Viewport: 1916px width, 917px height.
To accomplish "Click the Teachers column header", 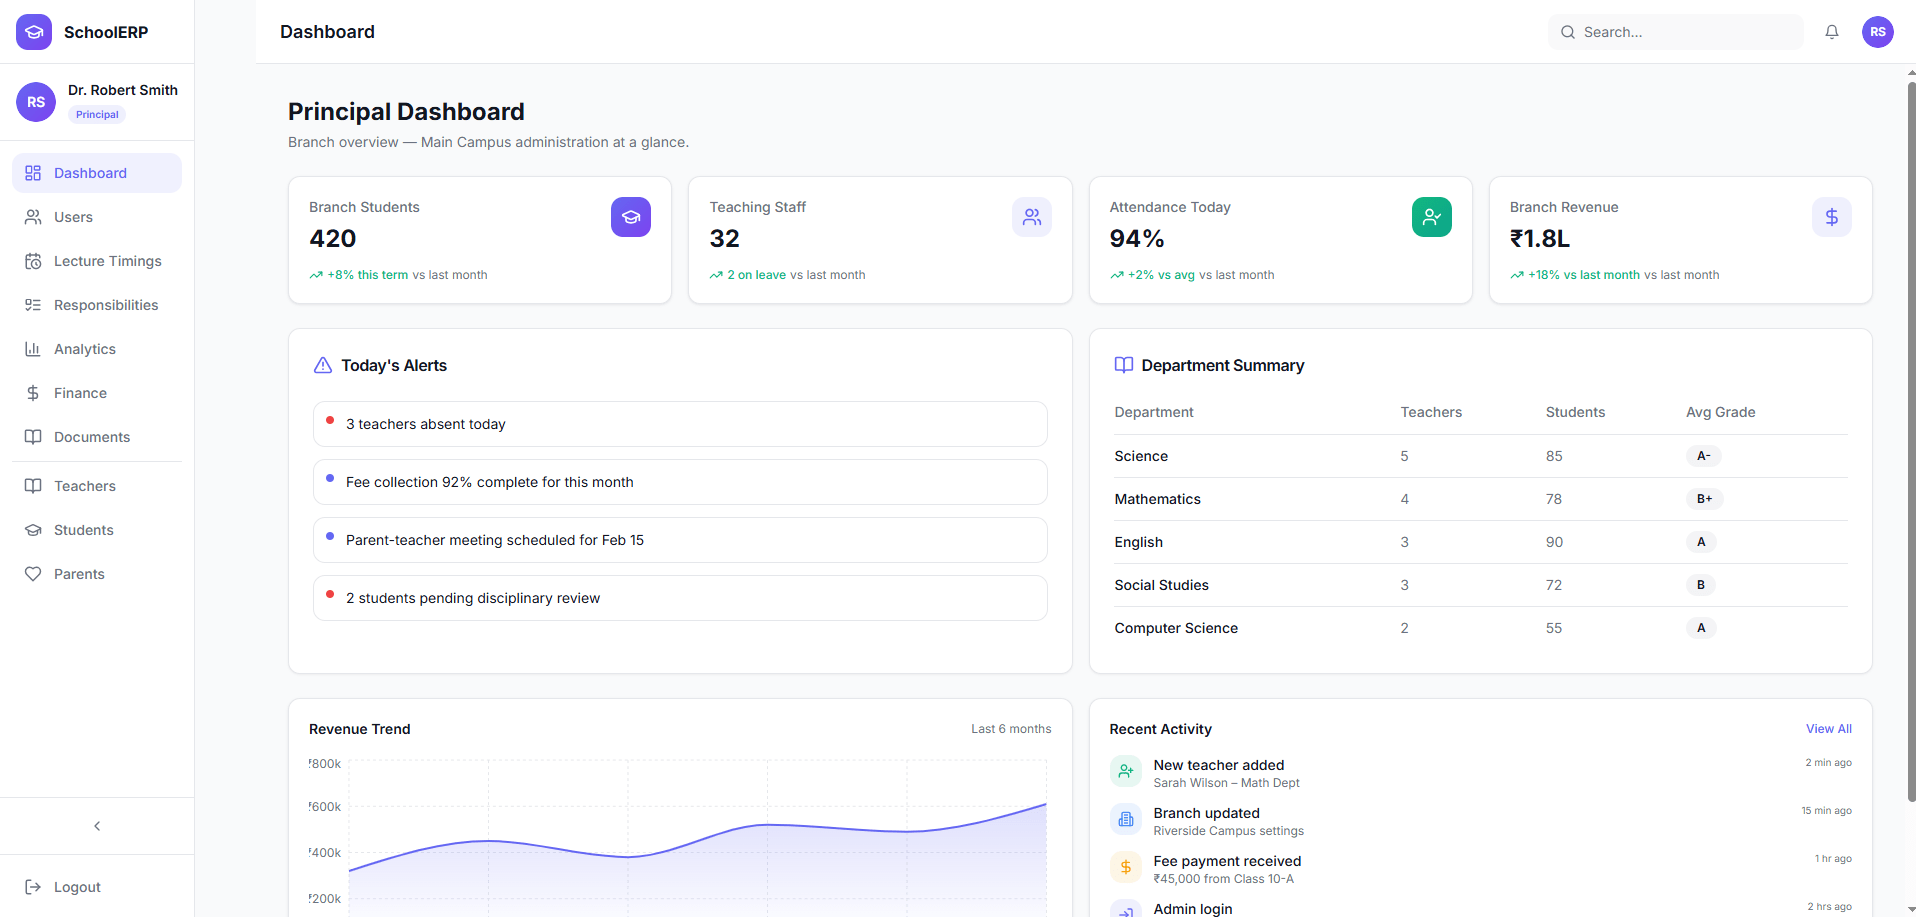I will tap(1431, 412).
